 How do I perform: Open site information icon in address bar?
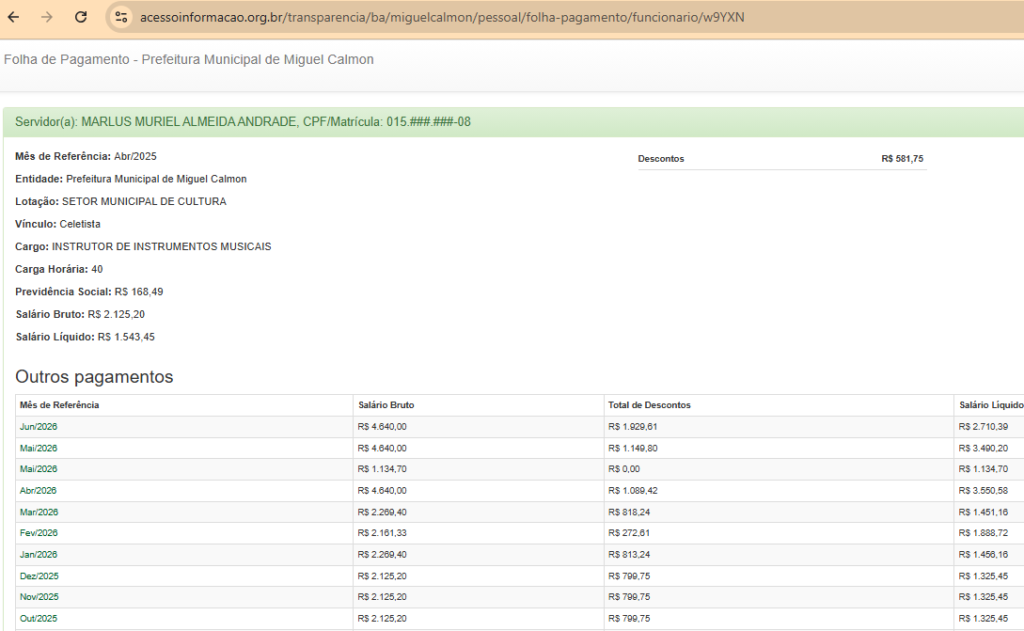[121, 17]
